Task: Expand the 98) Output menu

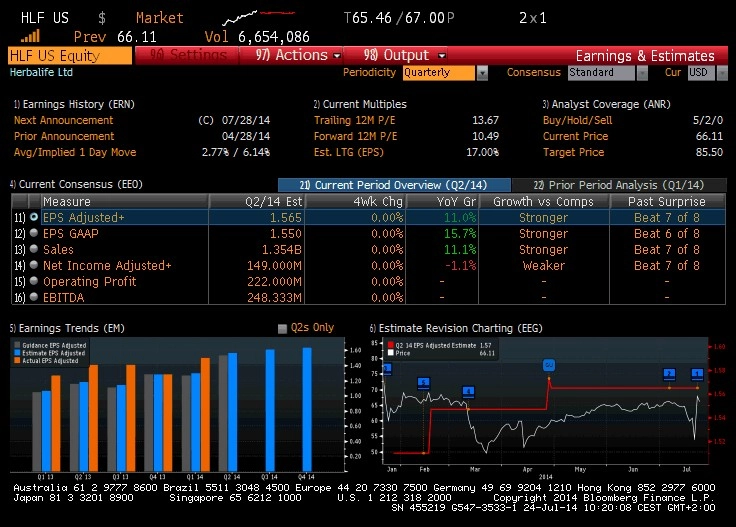Action: 404,55
